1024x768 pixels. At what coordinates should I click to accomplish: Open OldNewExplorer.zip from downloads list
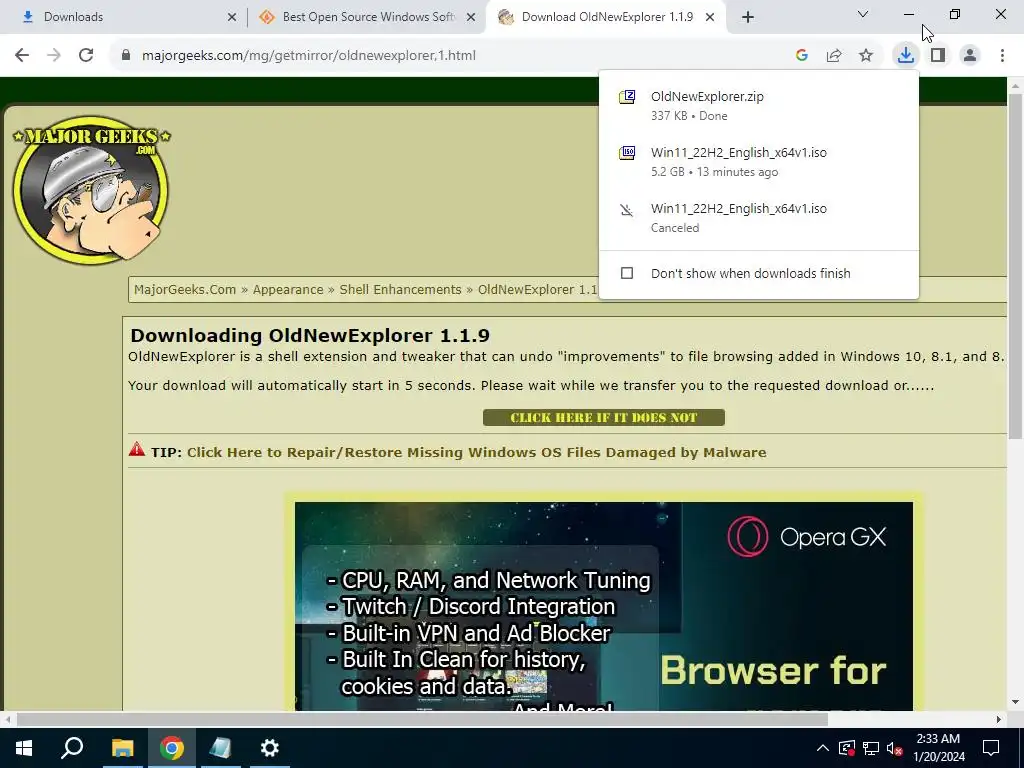tap(759, 106)
